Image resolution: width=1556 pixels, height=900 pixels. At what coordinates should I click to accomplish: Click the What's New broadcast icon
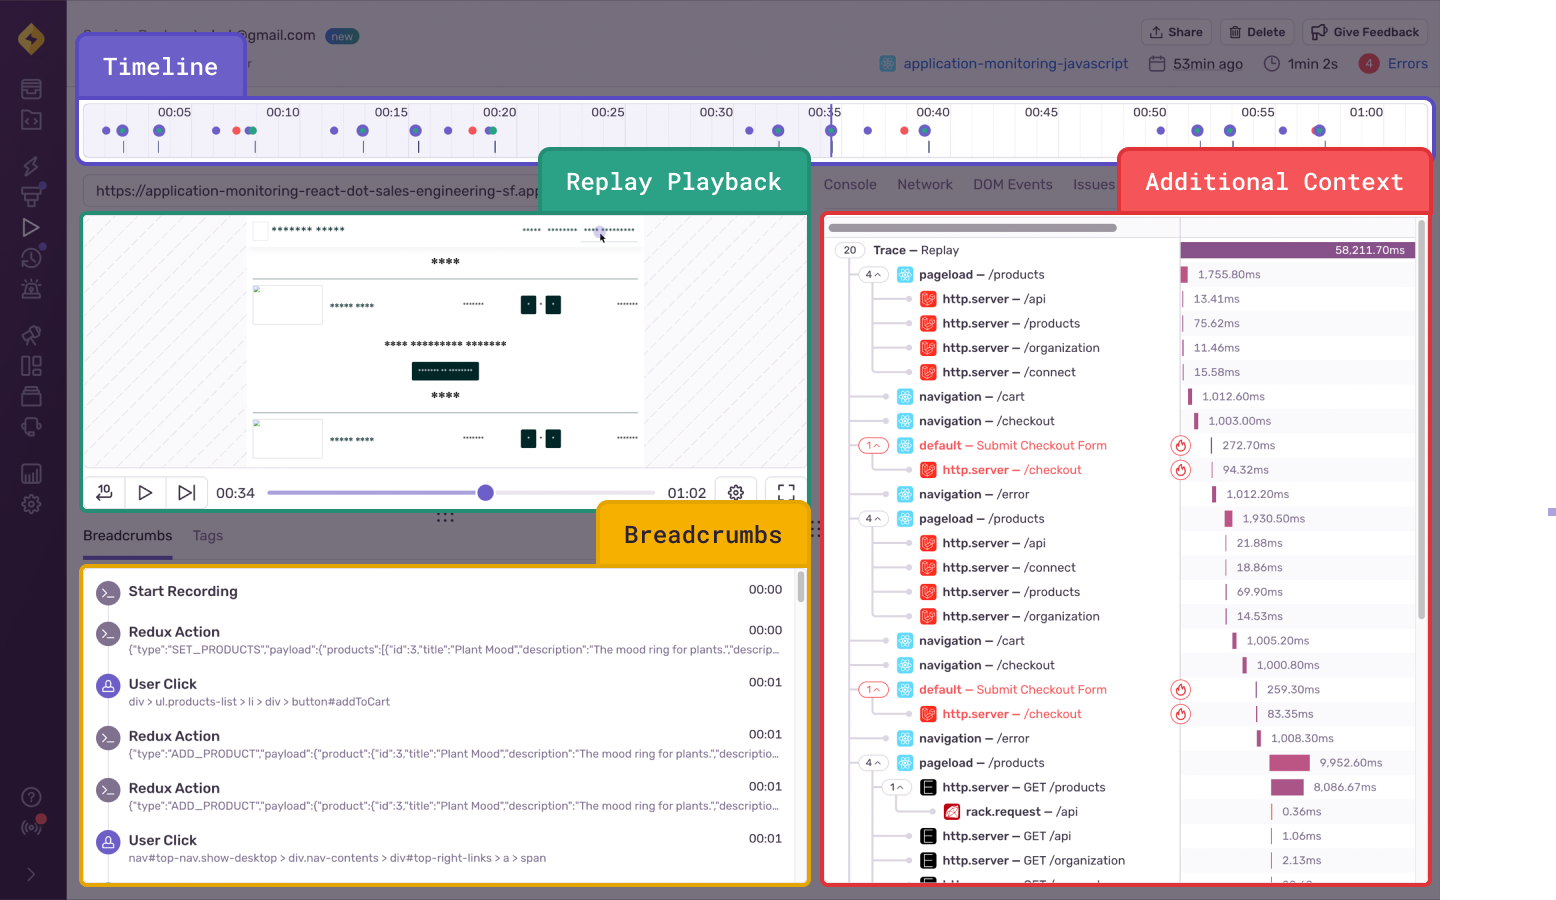[31, 827]
